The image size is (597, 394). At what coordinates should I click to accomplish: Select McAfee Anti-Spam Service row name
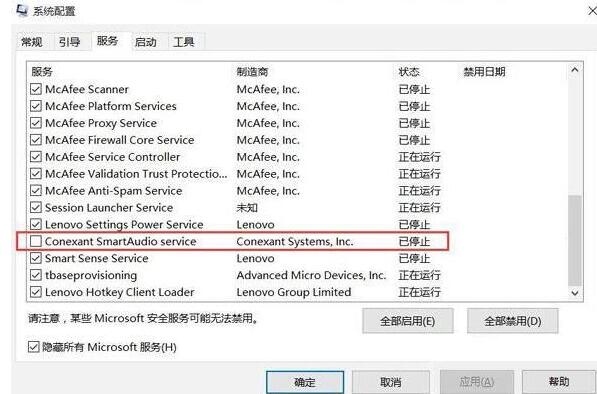pyautogui.click(x=113, y=190)
